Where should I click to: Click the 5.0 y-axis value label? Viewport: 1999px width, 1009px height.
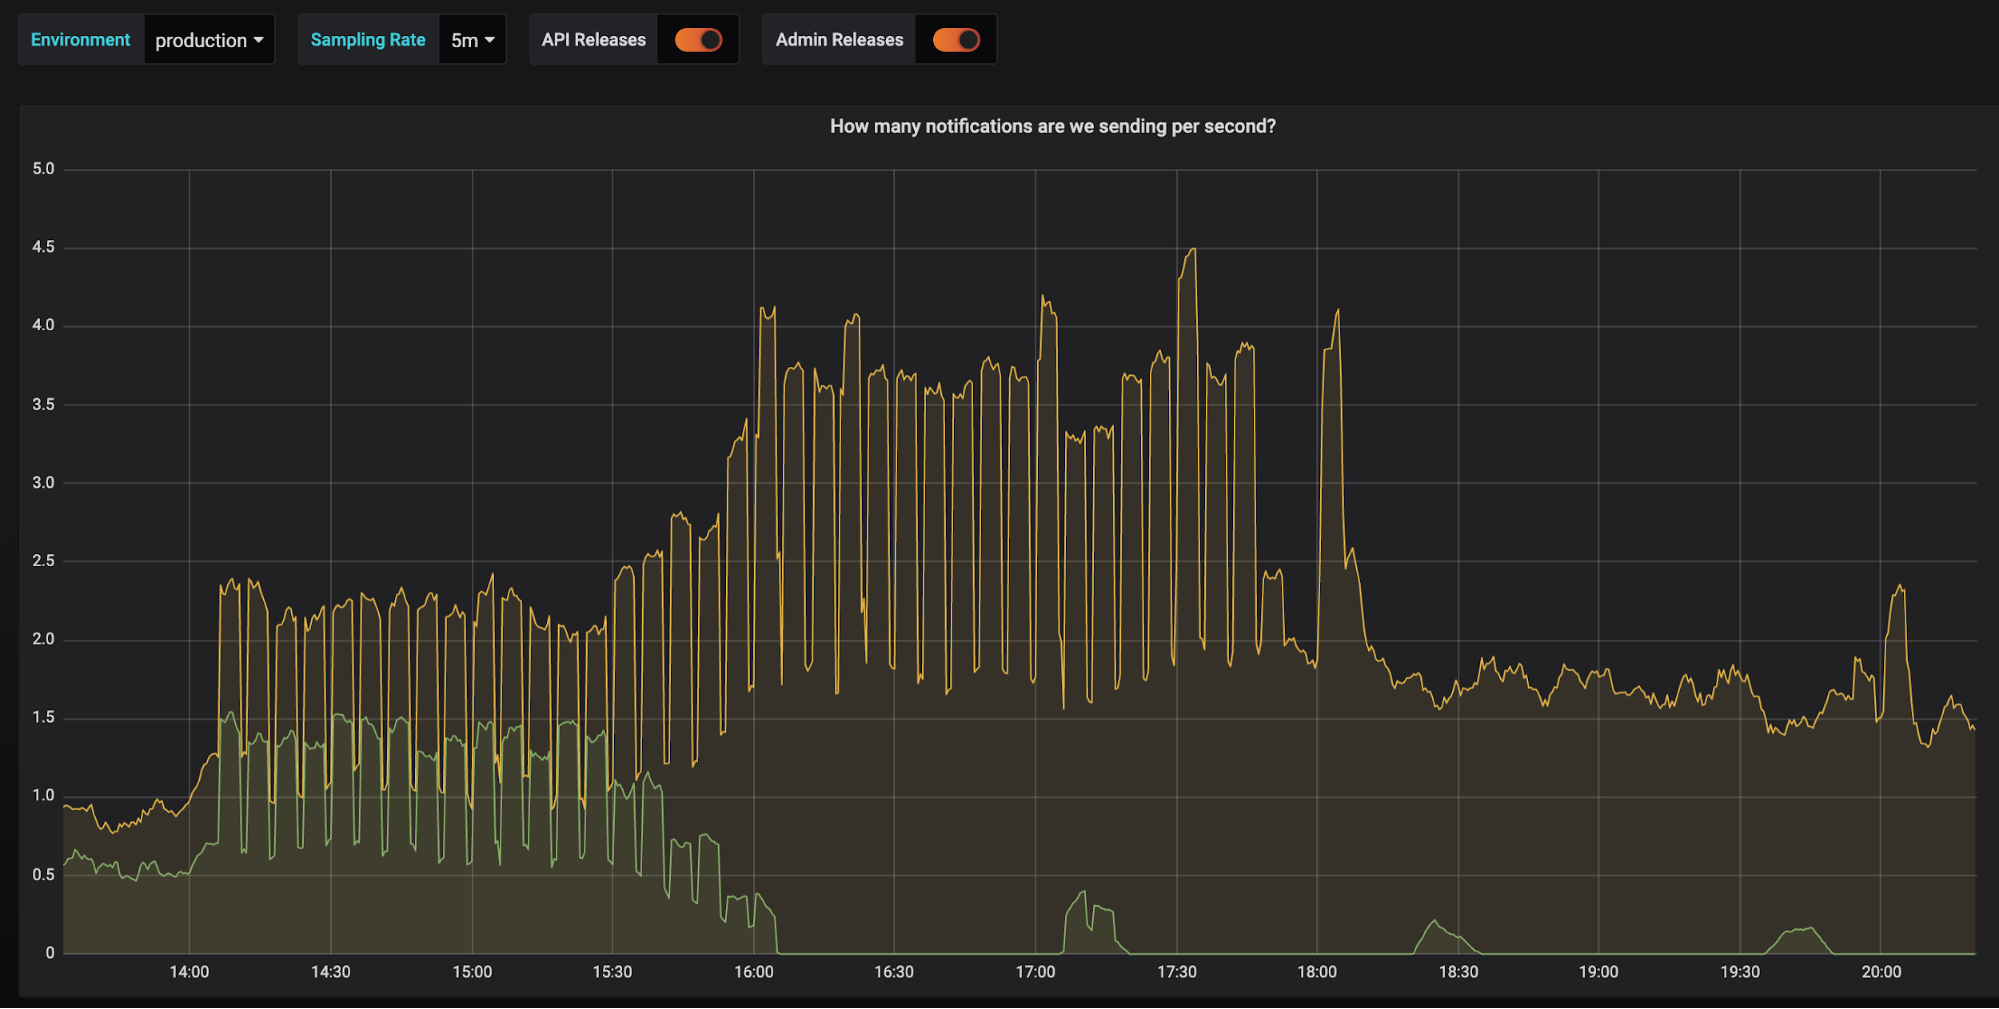[43, 169]
